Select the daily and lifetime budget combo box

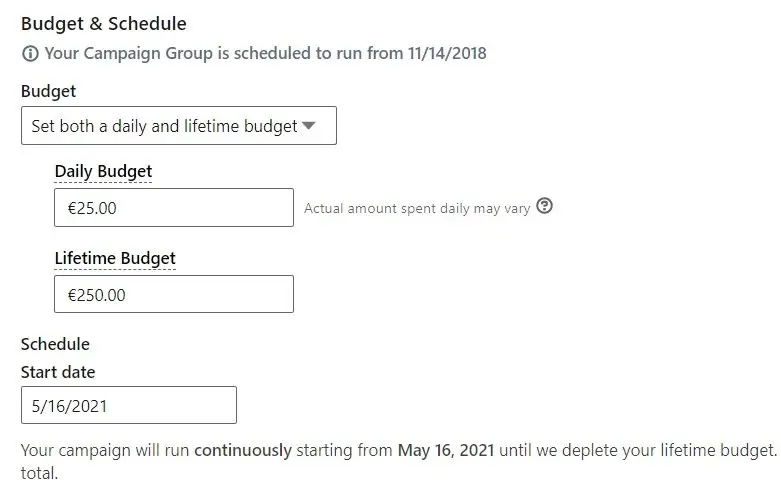179,125
